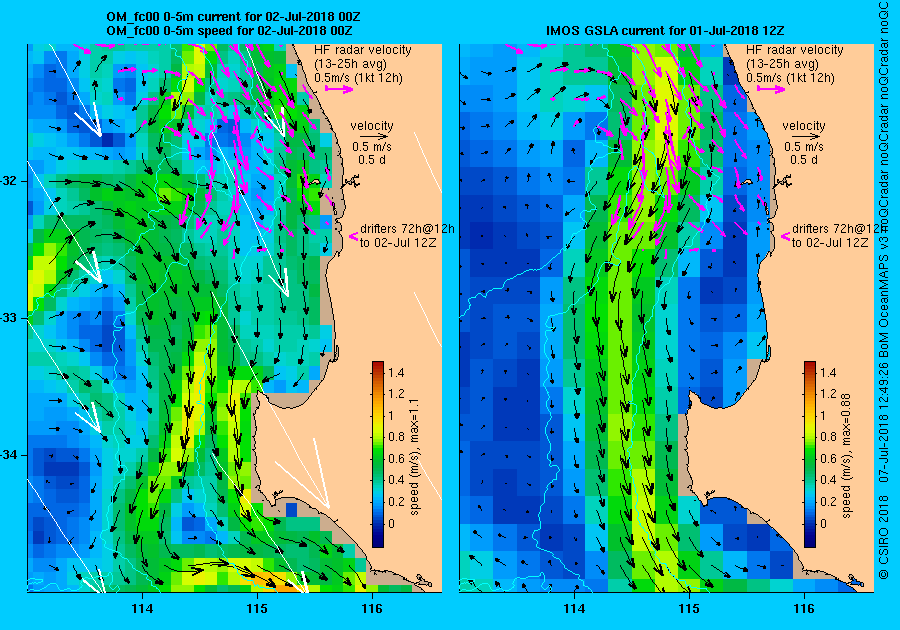Image resolution: width=900 pixels, height=630 pixels.
Task: Click '0.5 d' text in left map legend
Action: (x=372, y=160)
